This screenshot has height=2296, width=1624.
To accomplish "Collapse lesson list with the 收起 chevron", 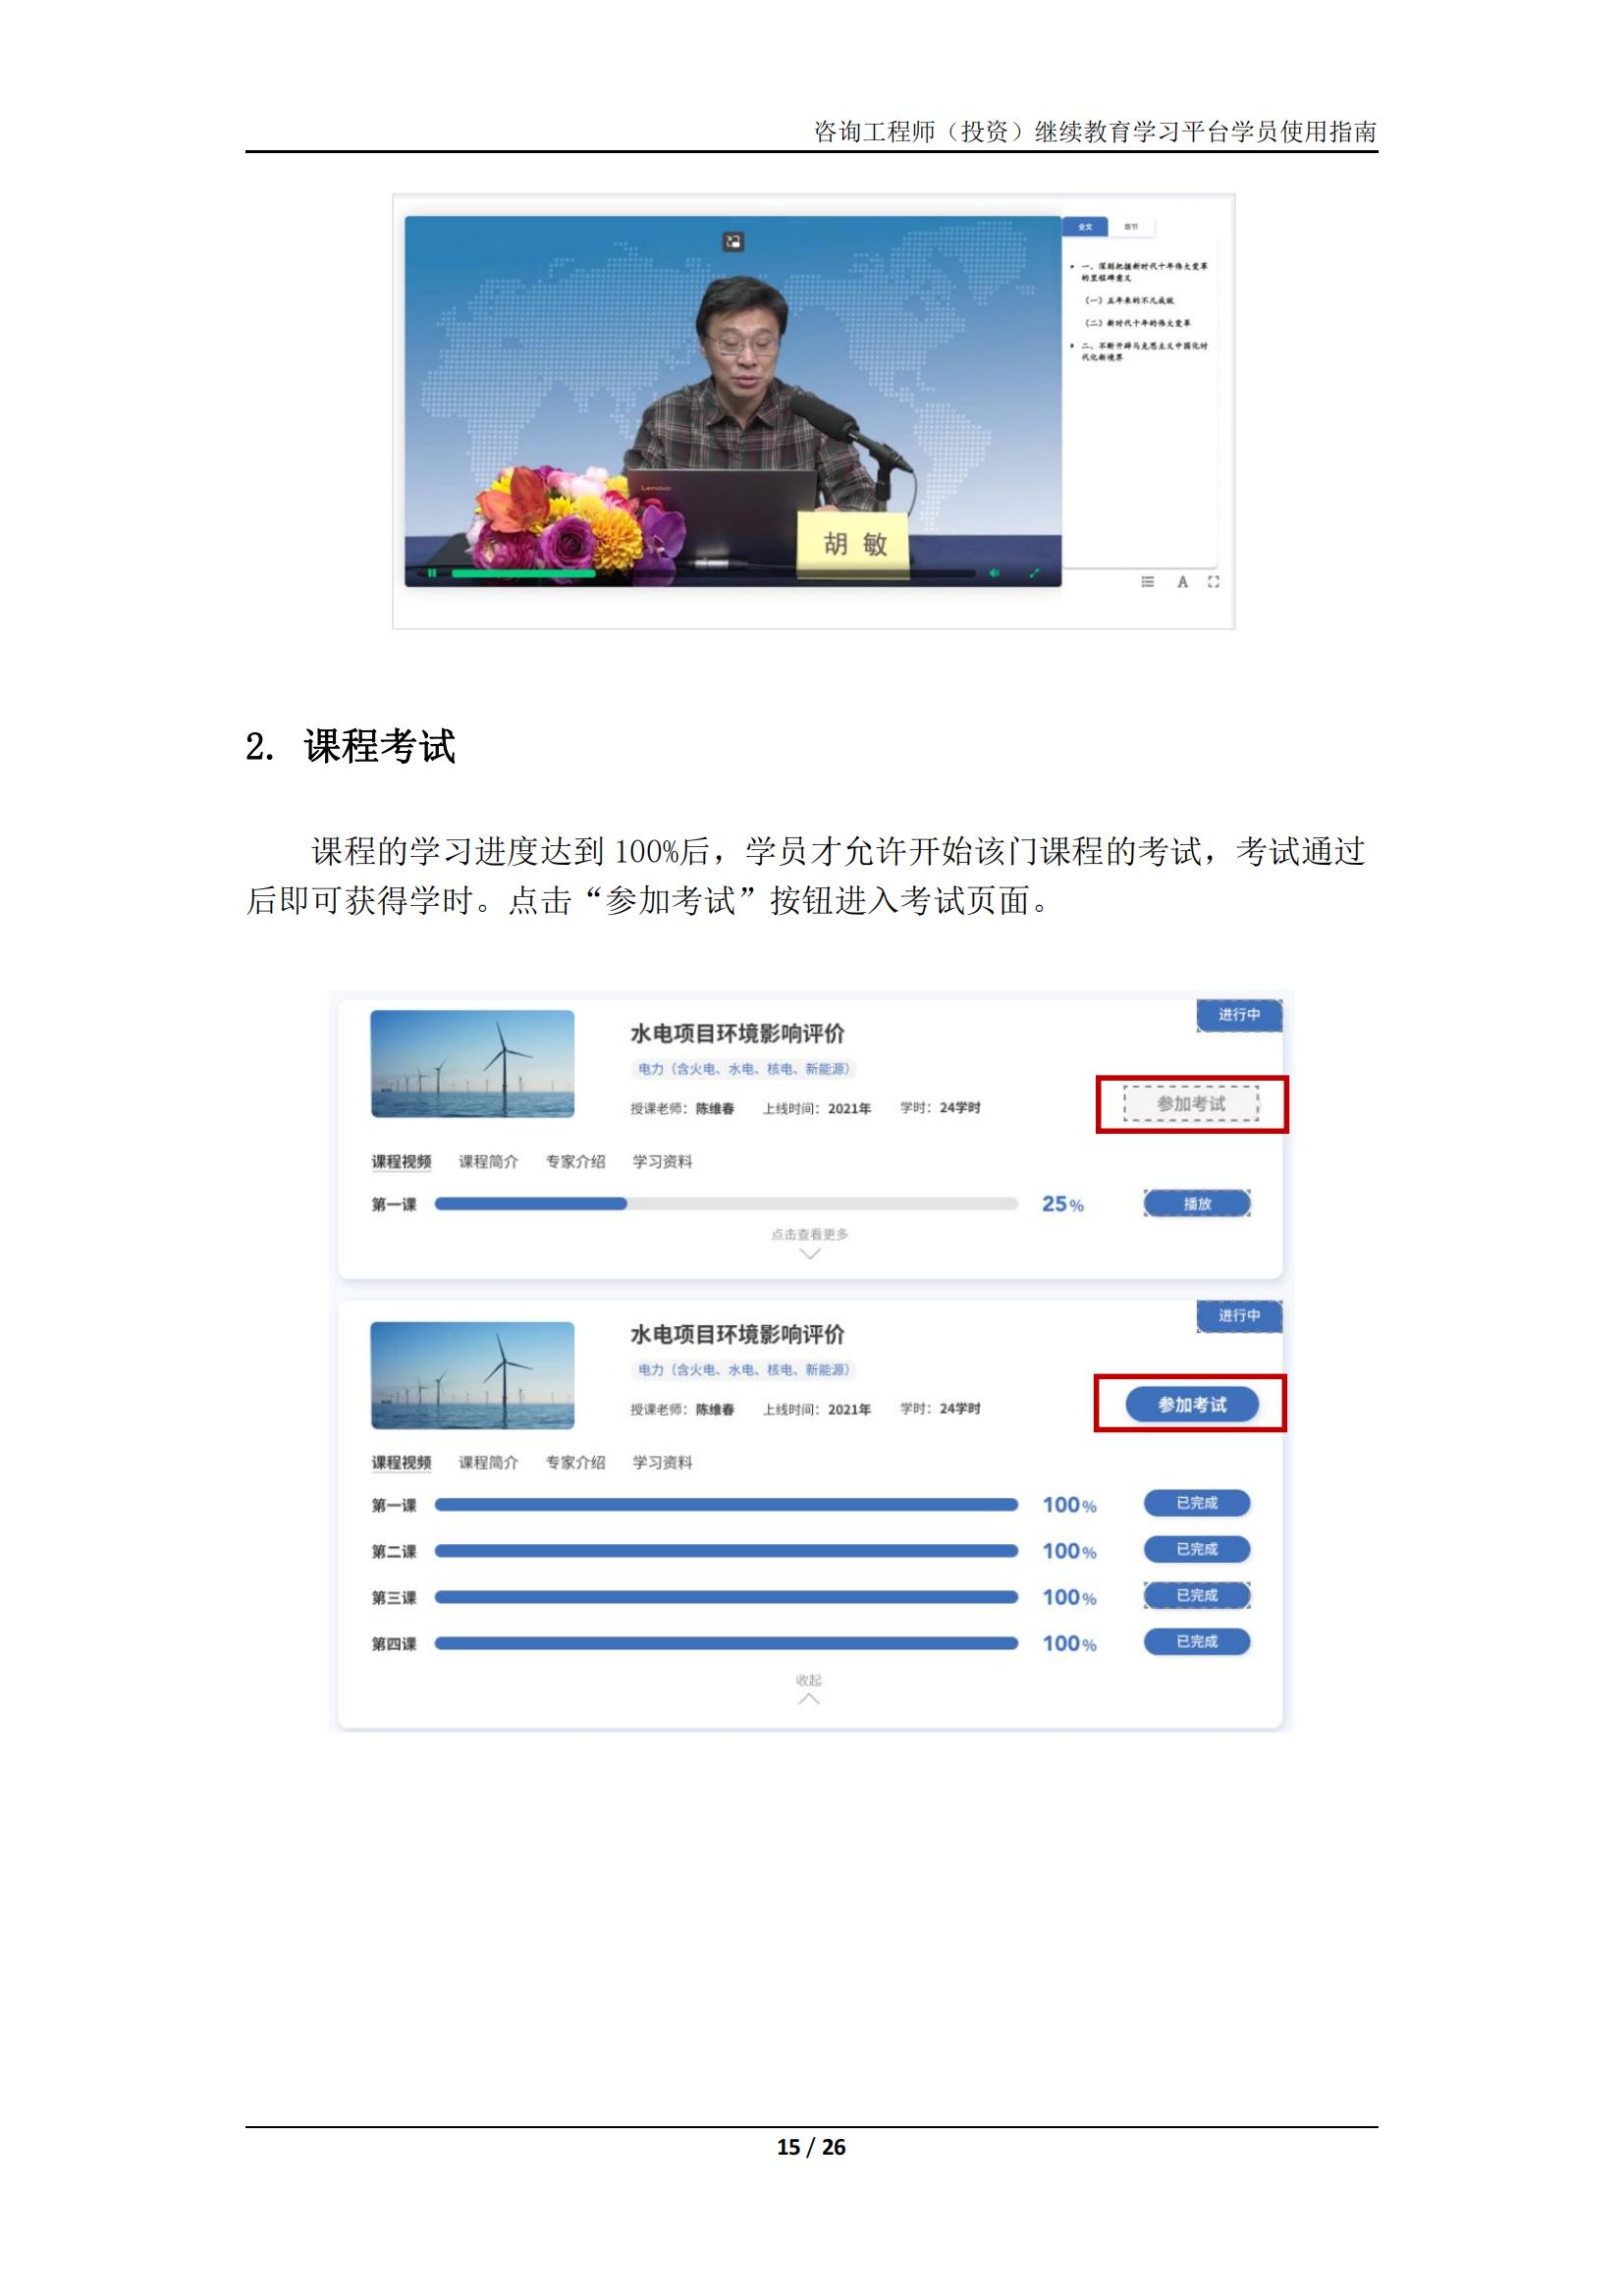I will pos(809,1698).
